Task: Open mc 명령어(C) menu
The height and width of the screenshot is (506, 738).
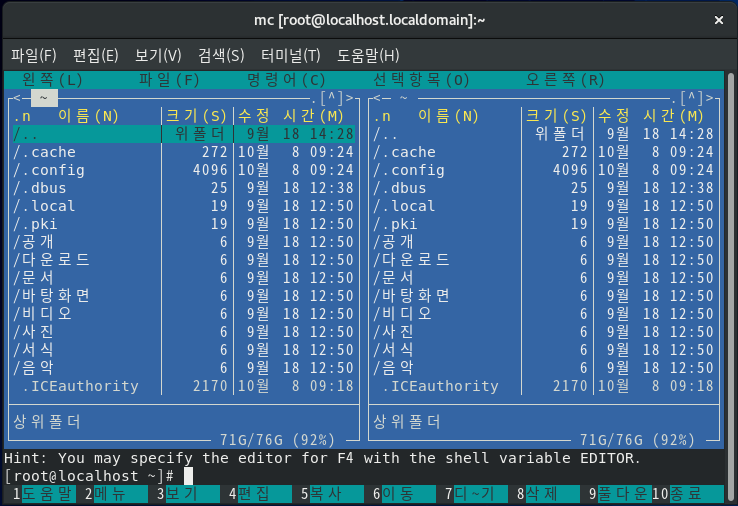Action: (x=286, y=80)
